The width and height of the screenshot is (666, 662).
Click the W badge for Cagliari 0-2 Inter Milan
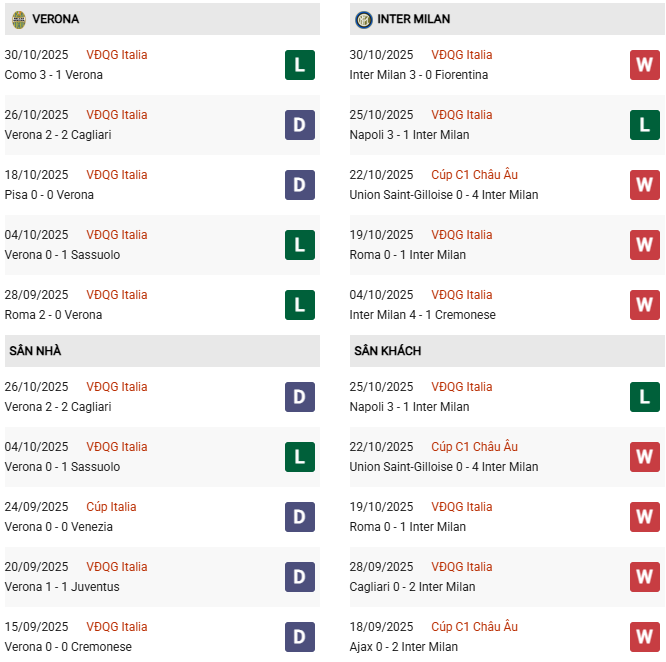(644, 577)
